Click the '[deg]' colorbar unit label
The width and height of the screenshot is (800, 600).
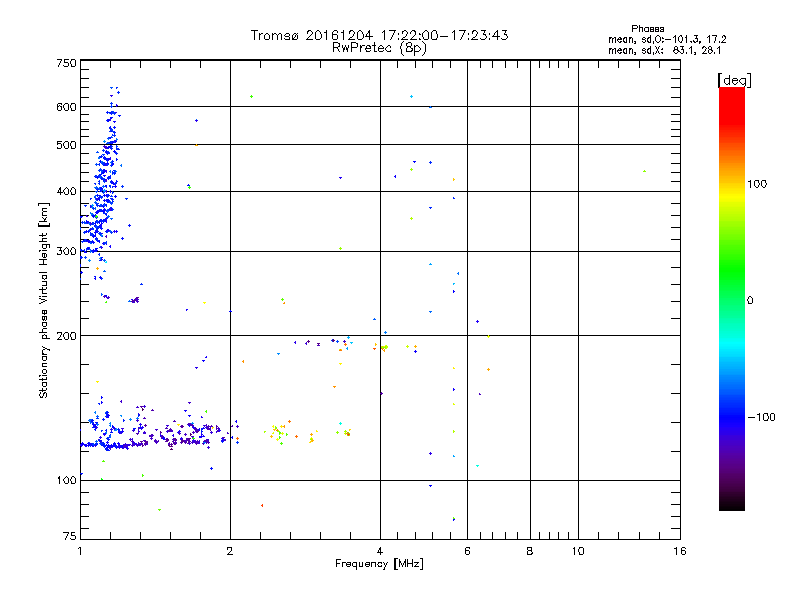tap(734, 80)
